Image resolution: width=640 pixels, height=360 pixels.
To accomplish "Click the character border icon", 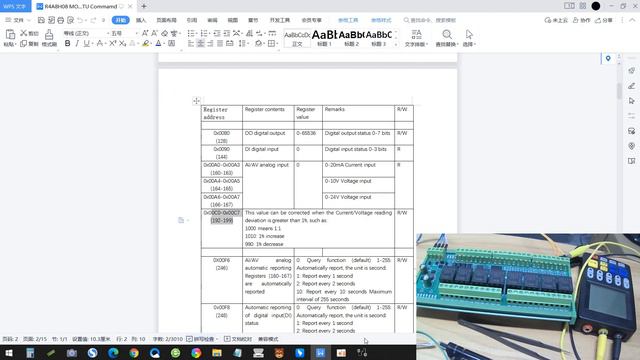I will [172, 43].
